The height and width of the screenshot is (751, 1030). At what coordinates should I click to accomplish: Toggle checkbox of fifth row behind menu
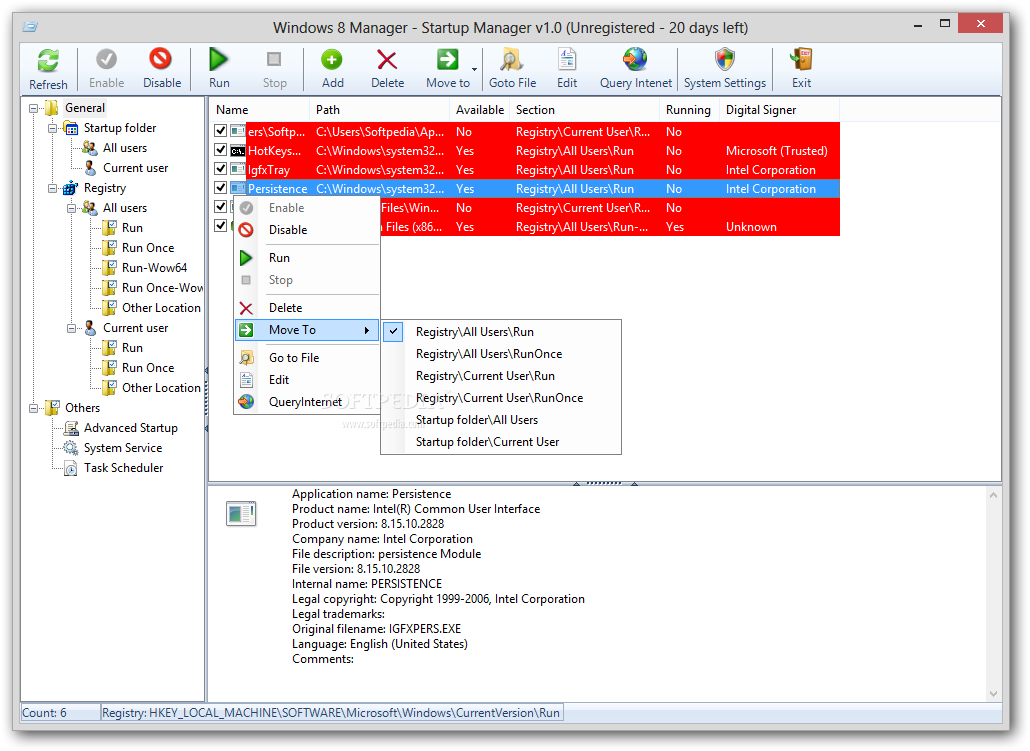click(221, 207)
